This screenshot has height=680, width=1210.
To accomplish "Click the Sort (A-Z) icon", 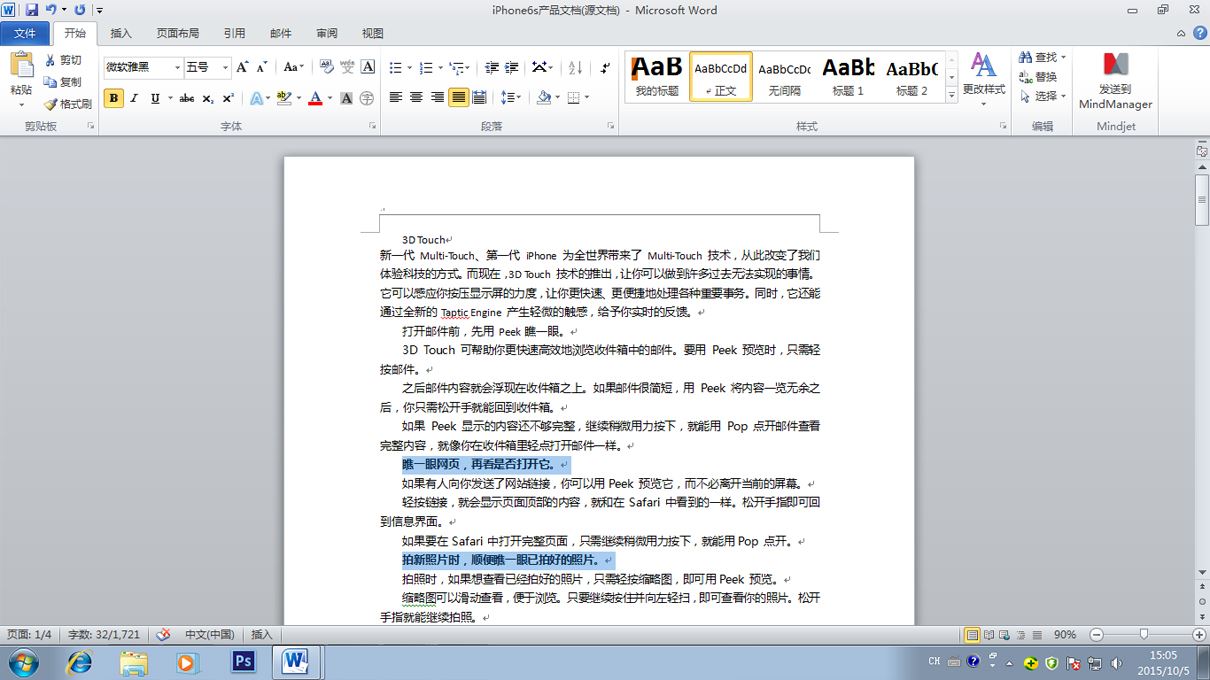I will 575,67.
